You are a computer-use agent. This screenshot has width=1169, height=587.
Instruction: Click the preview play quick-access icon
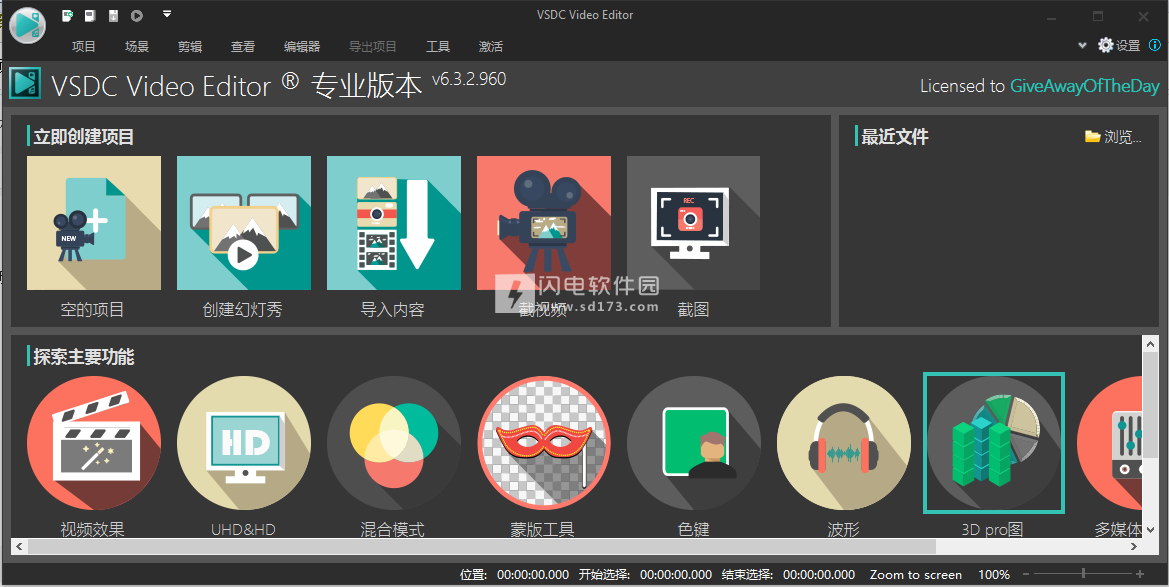136,15
